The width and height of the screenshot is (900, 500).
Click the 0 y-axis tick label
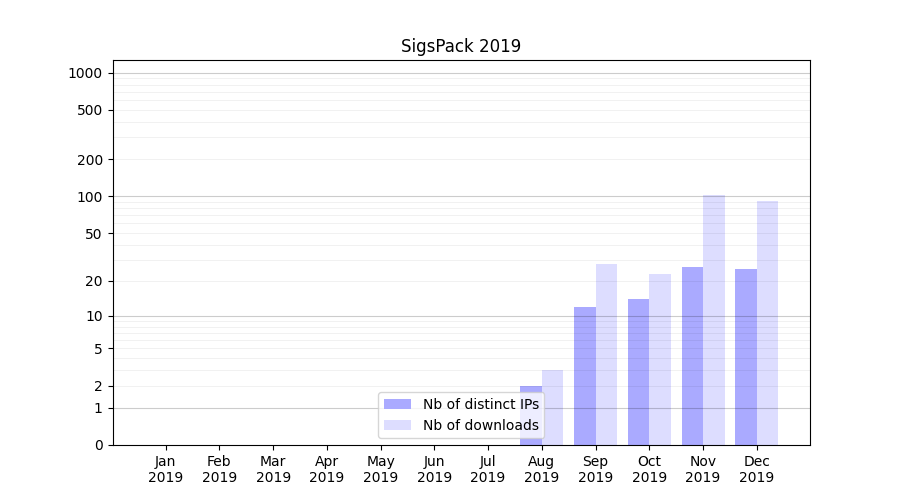click(99, 445)
